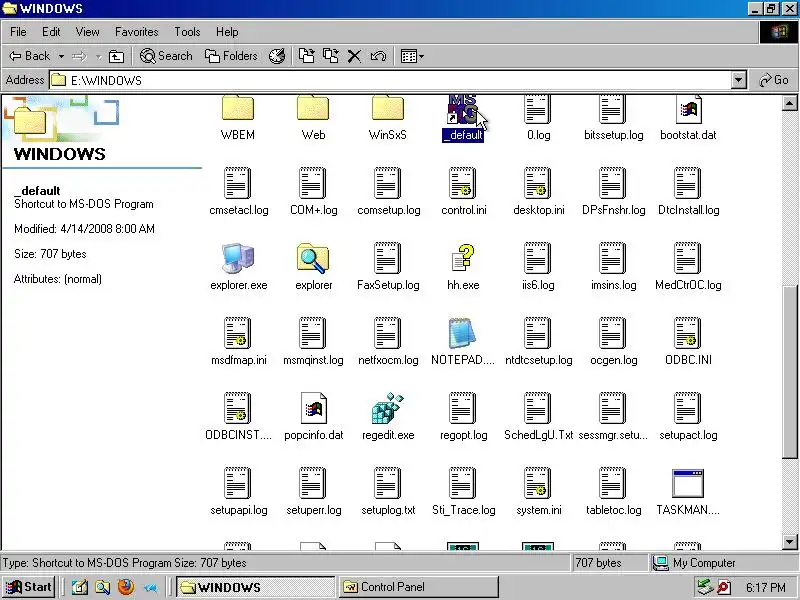Select the system.ini file
The width and height of the screenshot is (800, 600).
pos(538,483)
